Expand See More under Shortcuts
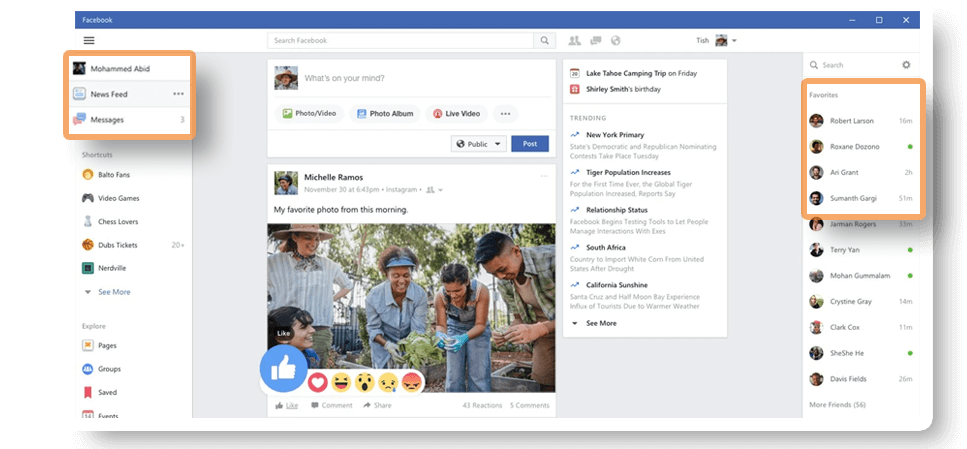The image size is (967, 449). point(114,292)
